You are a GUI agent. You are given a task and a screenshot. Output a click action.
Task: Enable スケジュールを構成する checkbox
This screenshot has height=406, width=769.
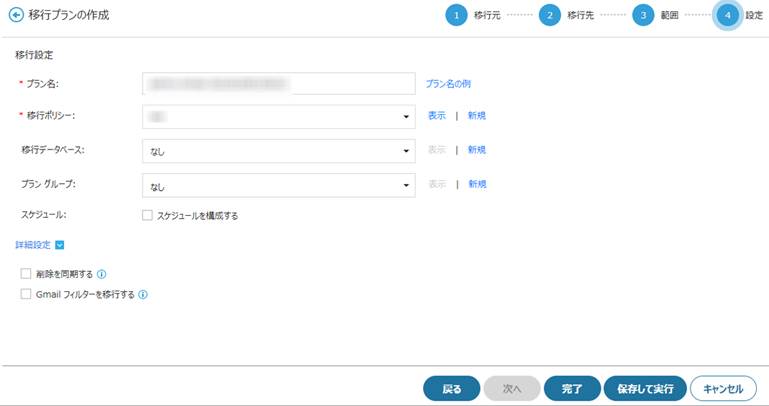(x=147, y=215)
